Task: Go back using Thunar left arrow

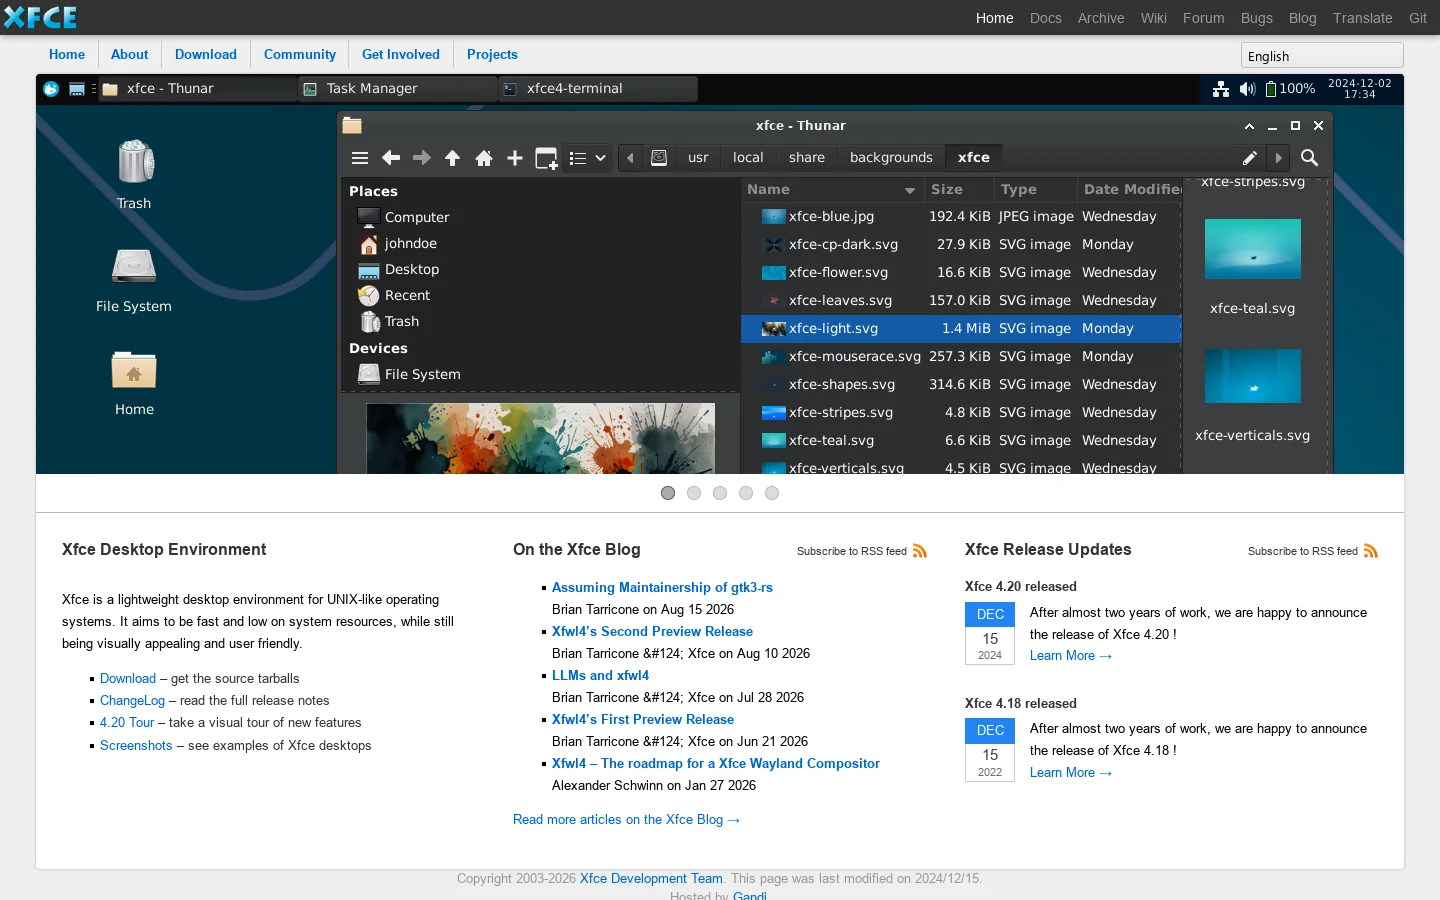Action: [391, 158]
